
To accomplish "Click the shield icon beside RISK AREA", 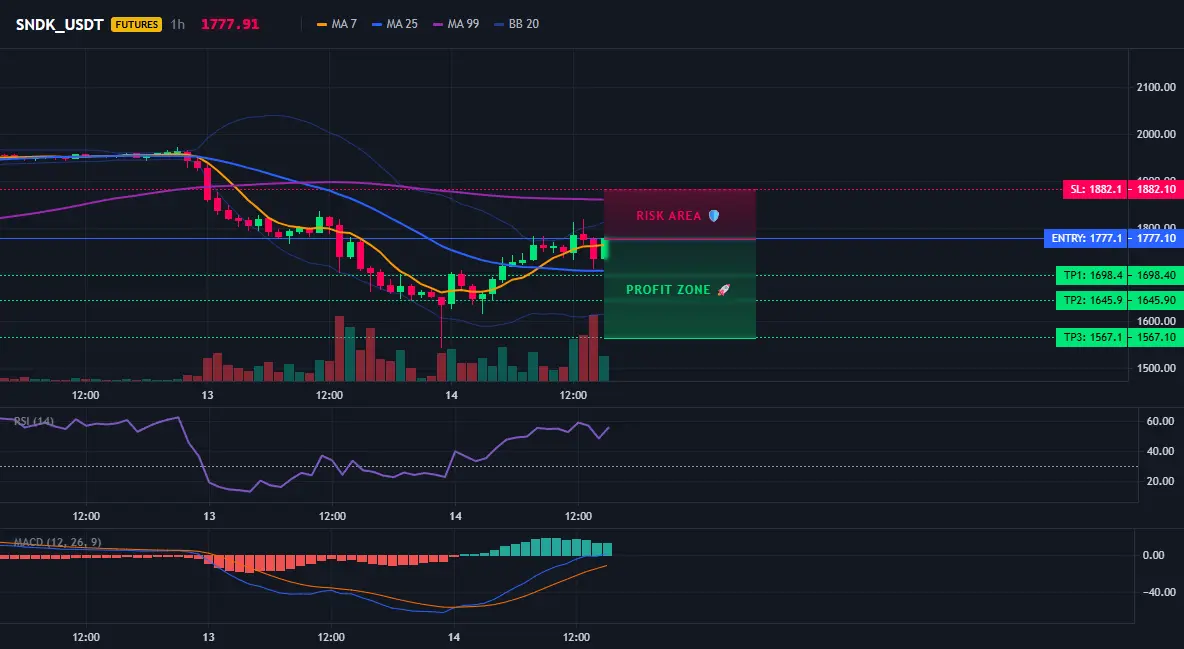I will click(x=714, y=216).
